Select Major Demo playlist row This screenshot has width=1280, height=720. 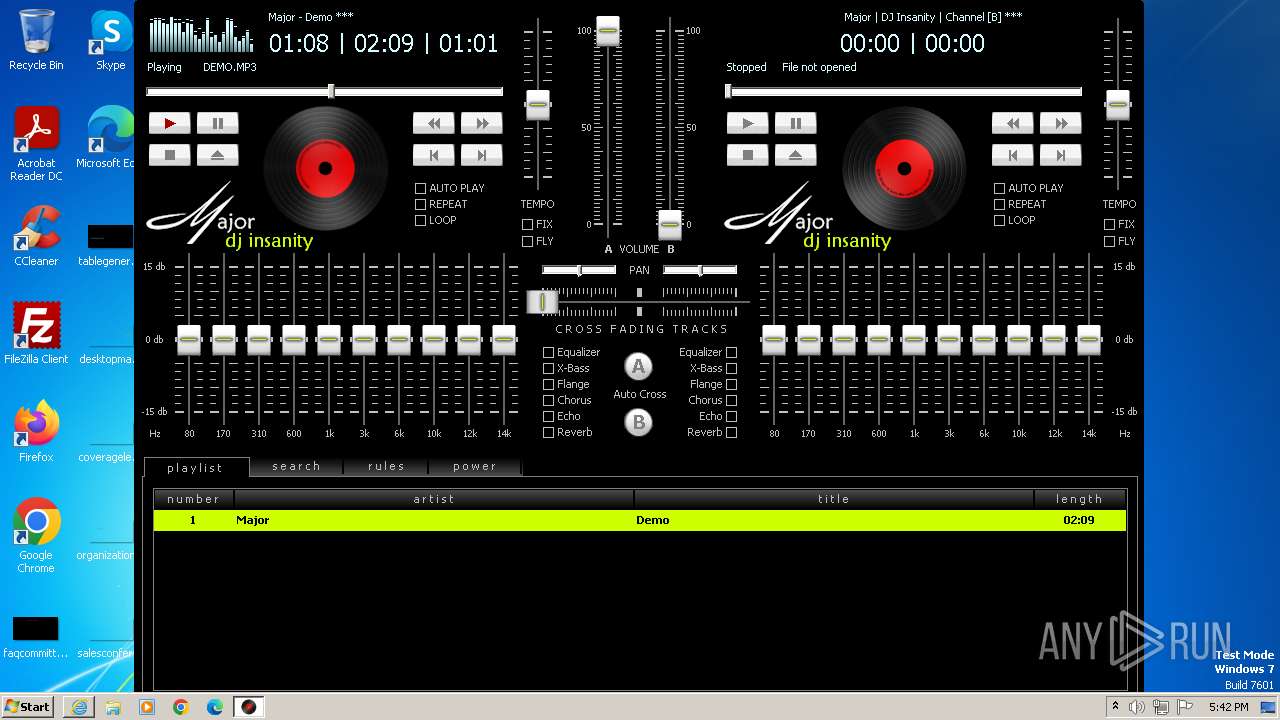[640, 520]
